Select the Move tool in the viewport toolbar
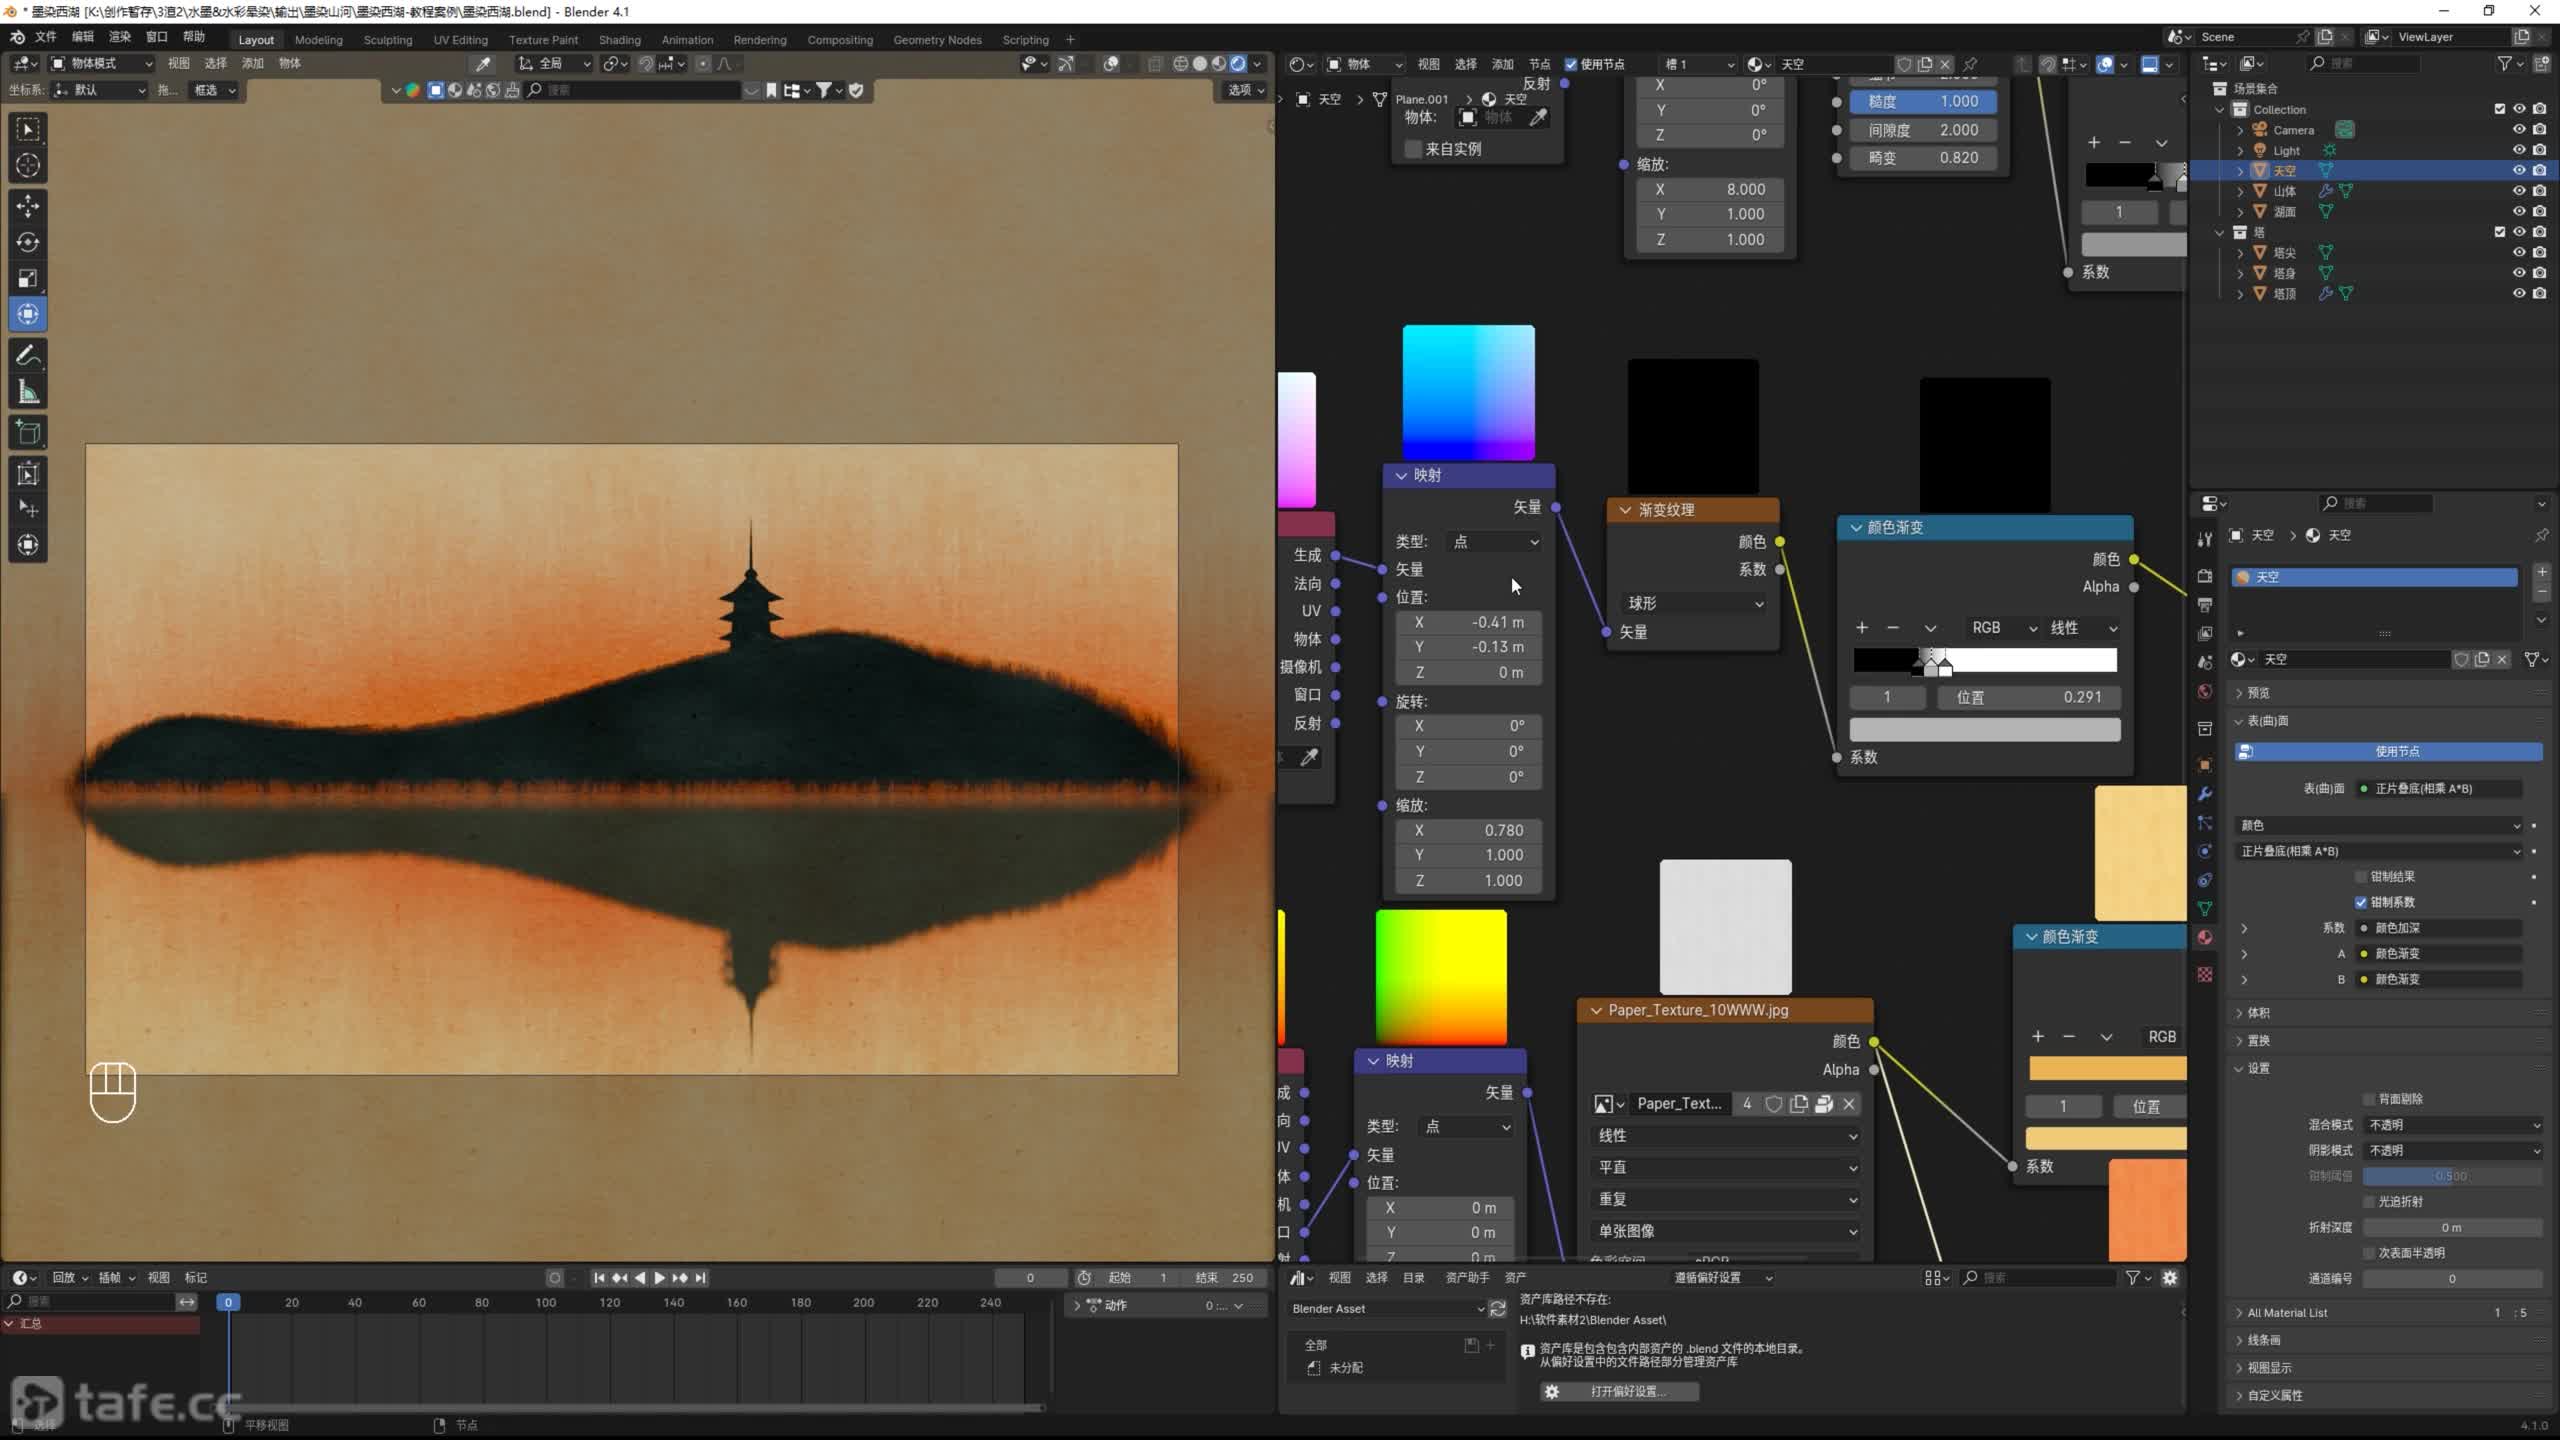2560x1440 pixels. click(x=28, y=206)
